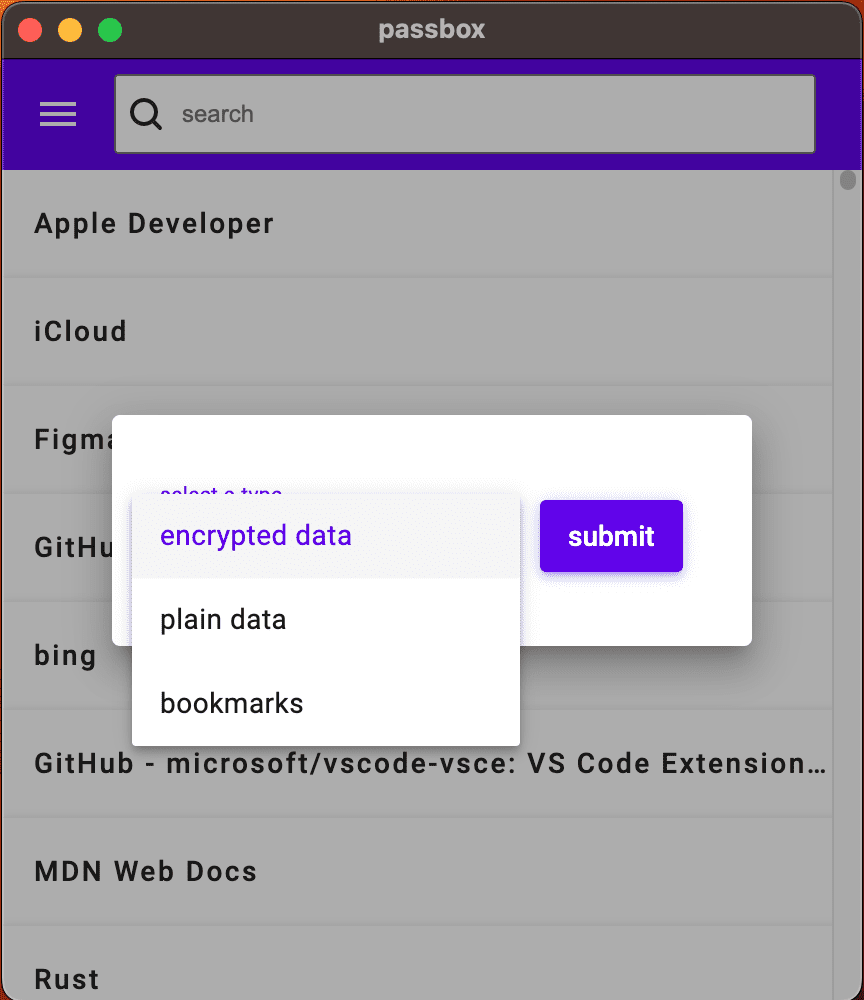Image resolution: width=864 pixels, height=1000 pixels.
Task: Select the encrypted data option
Action: [x=326, y=536]
